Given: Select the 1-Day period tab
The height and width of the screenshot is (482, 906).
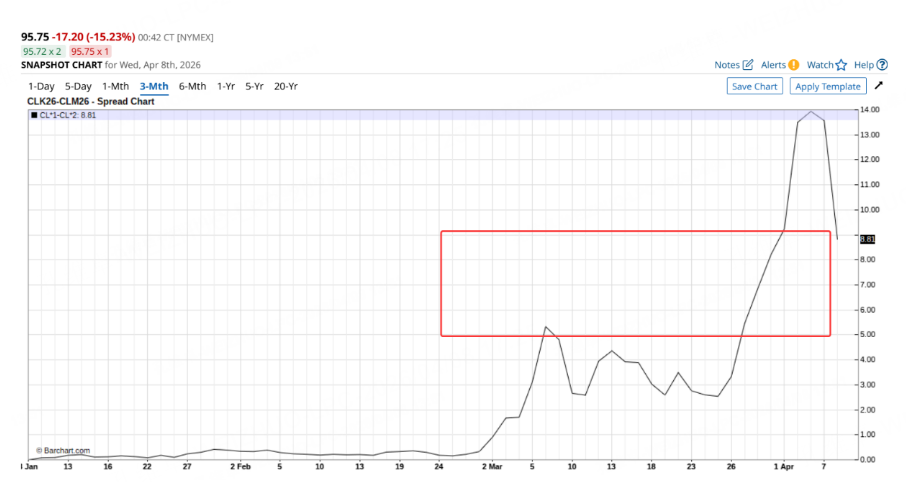Looking at the screenshot, I should point(42,86).
